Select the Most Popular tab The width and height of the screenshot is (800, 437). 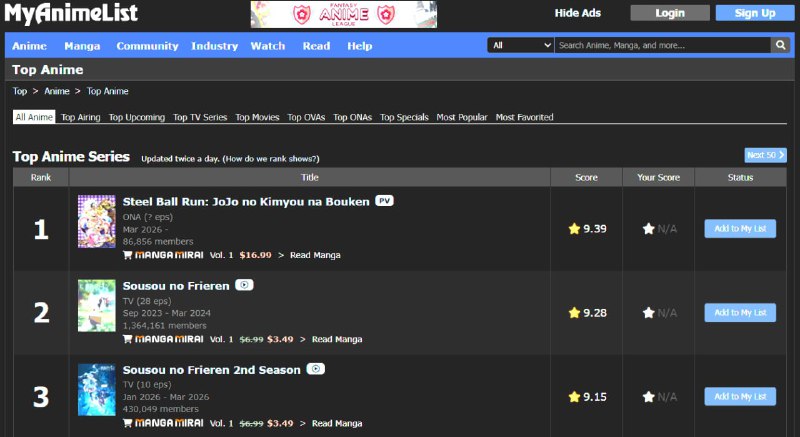pos(462,117)
